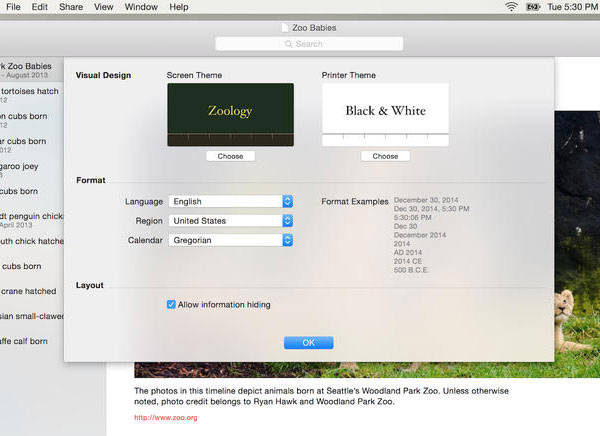Click the '500 B.C.E.' format example
The height and width of the screenshot is (436, 600).
tap(411, 270)
